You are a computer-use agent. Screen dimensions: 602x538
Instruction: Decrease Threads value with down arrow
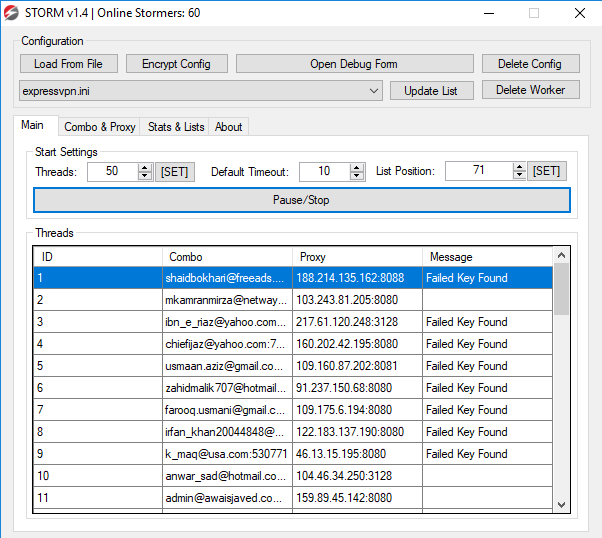145,175
